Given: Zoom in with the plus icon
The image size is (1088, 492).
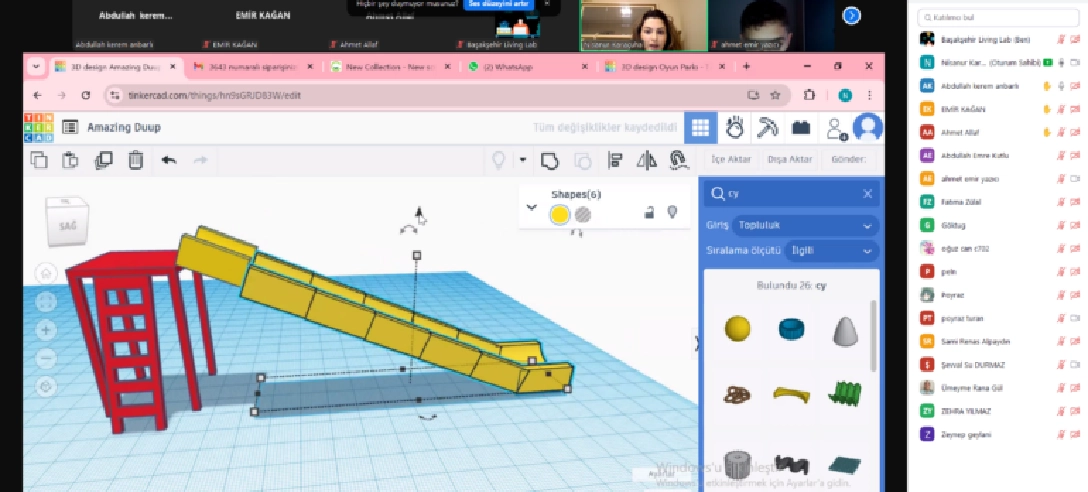Looking at the screenshot, I should [46, 330].
